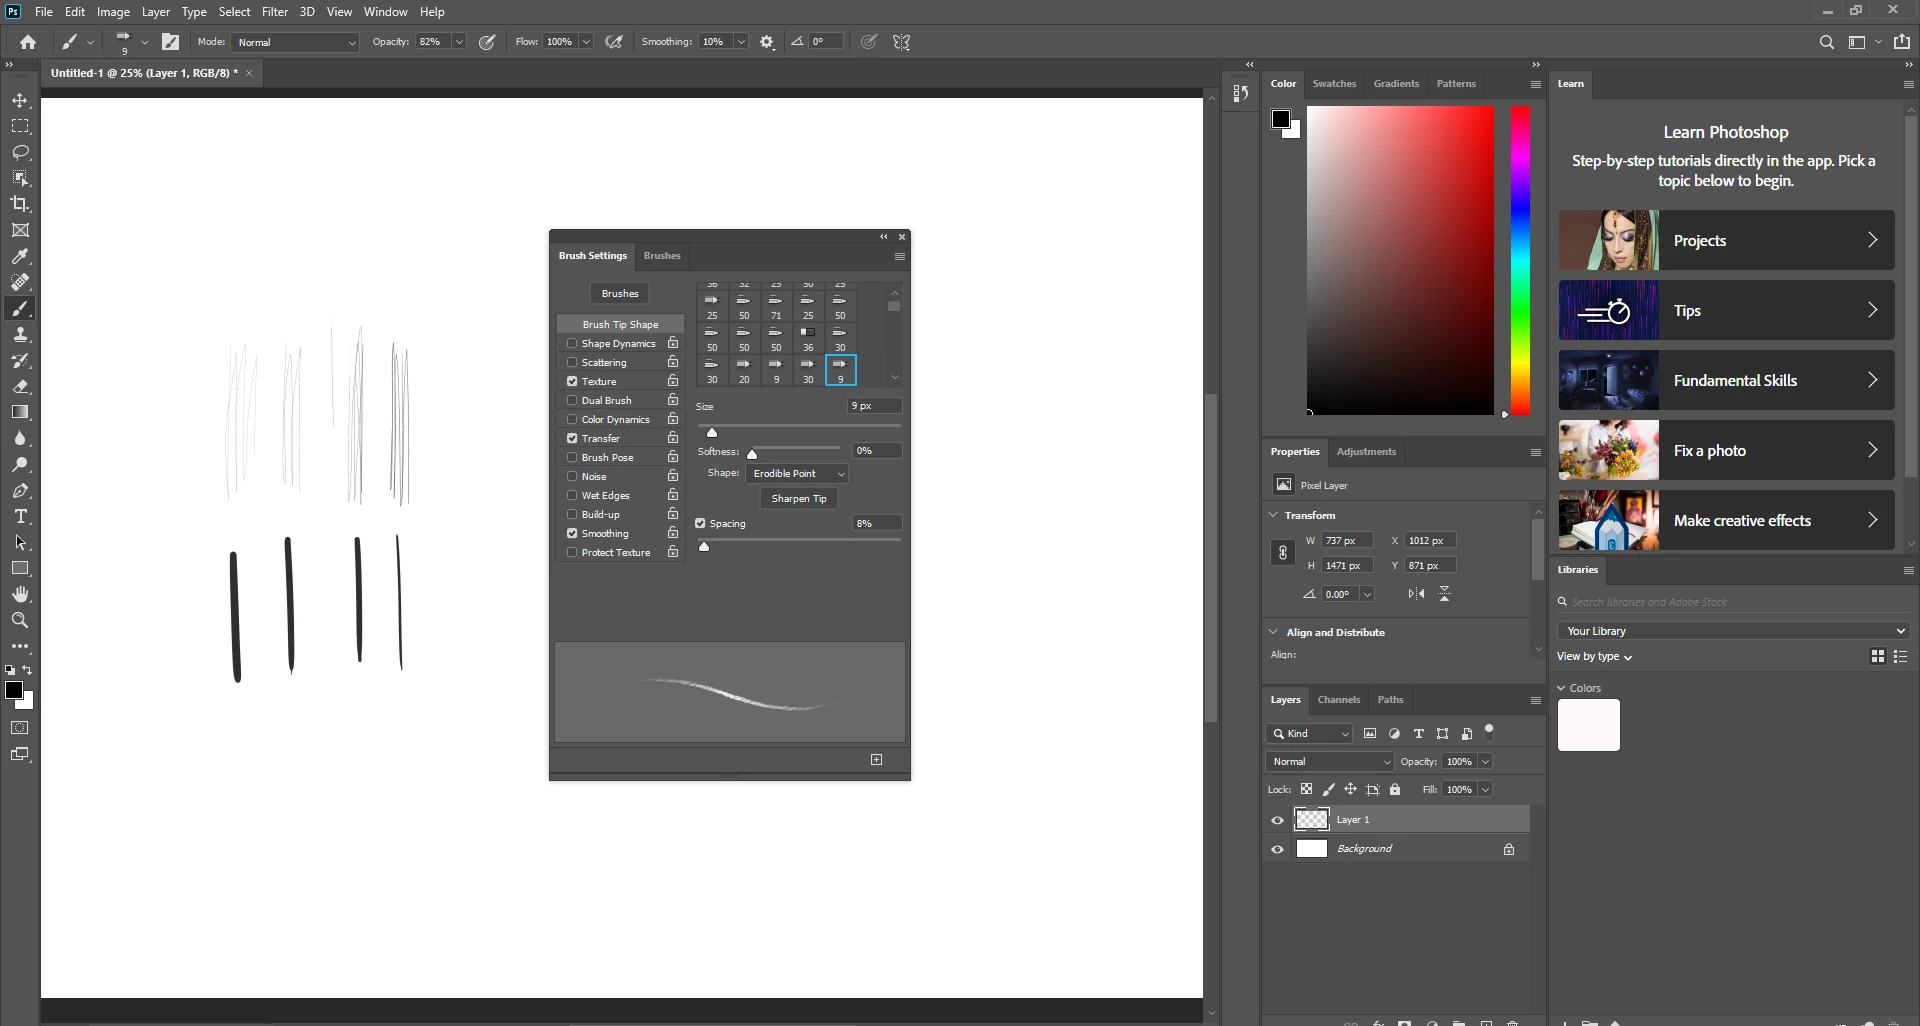
Task: Select the Pen tool
Action: click(x=20, y=491)
